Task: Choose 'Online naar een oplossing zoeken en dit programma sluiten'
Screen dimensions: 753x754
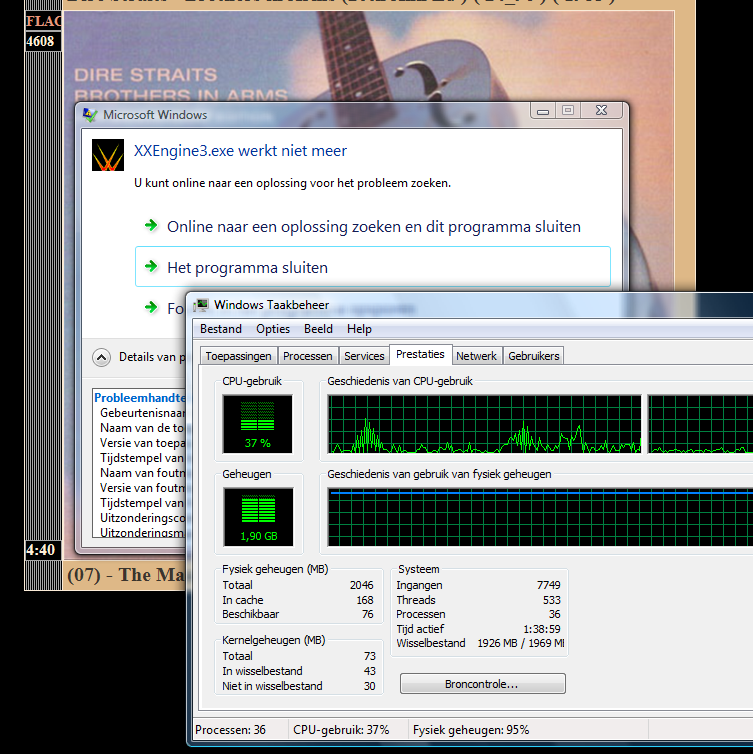Action: (x=373, y=226)
